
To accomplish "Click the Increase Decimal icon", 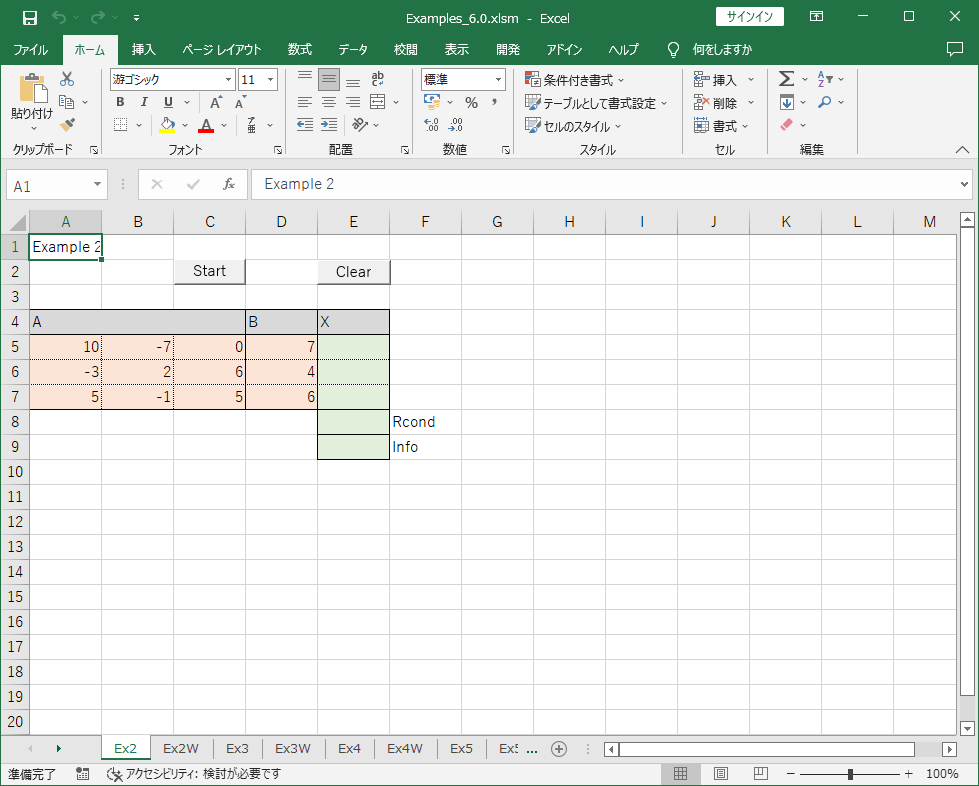I will tap(432, 126).
